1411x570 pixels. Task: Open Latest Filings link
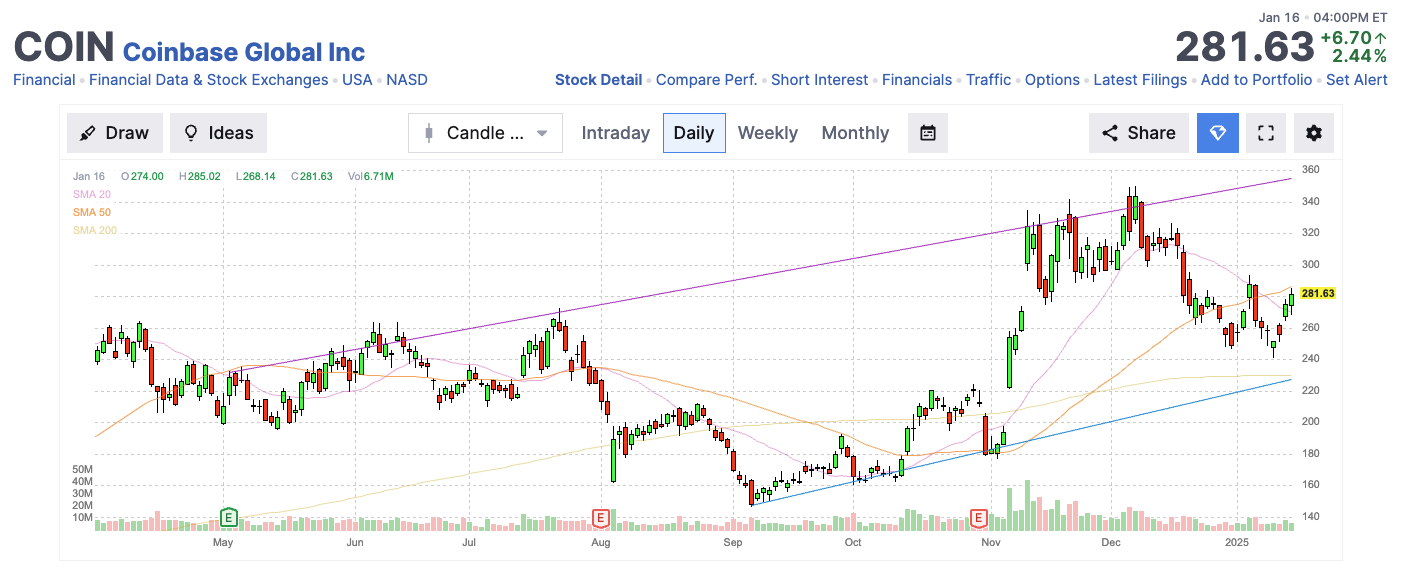point(1140,80)
